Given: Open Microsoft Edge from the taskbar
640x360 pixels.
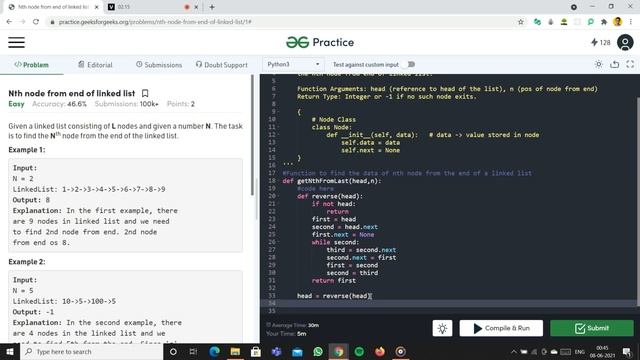Looking at the screenshot, I should (x=214, y=351).
